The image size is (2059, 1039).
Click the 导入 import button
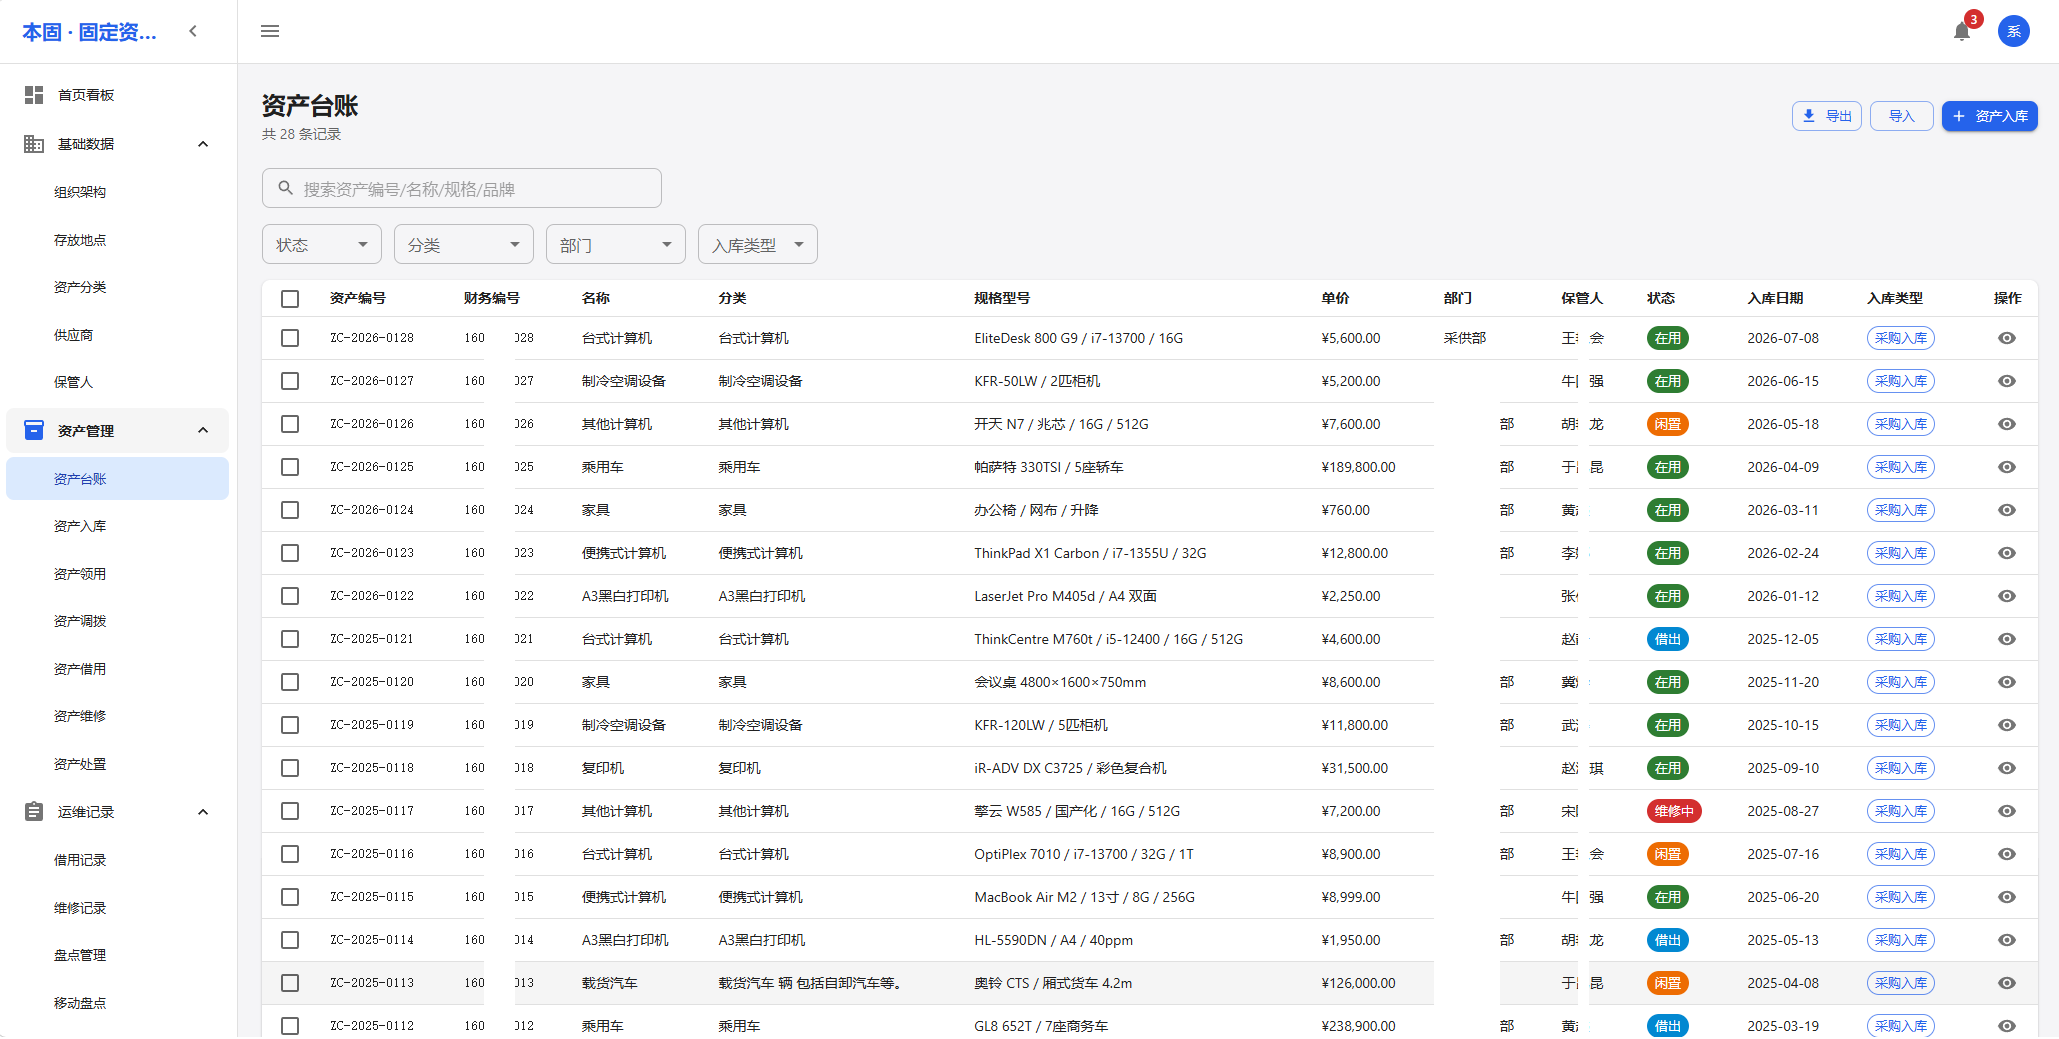1901,116
